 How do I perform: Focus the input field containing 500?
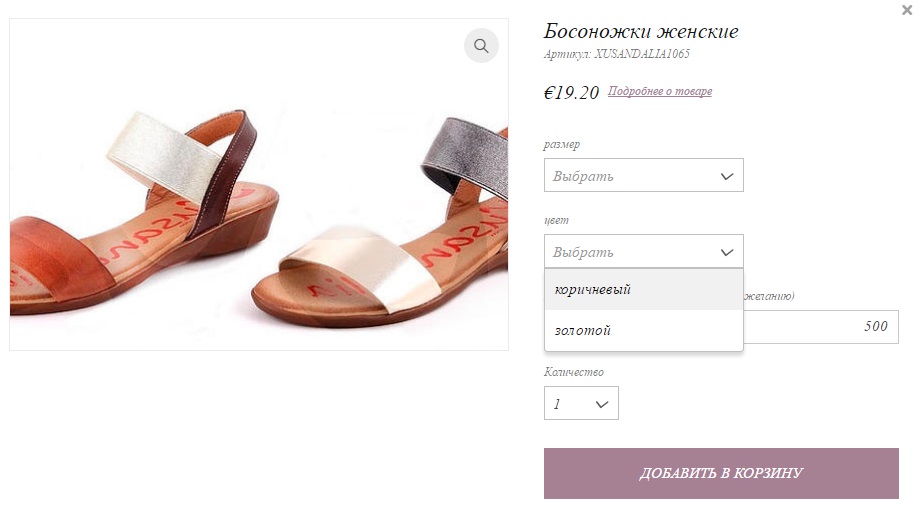(x=821, y=327)
